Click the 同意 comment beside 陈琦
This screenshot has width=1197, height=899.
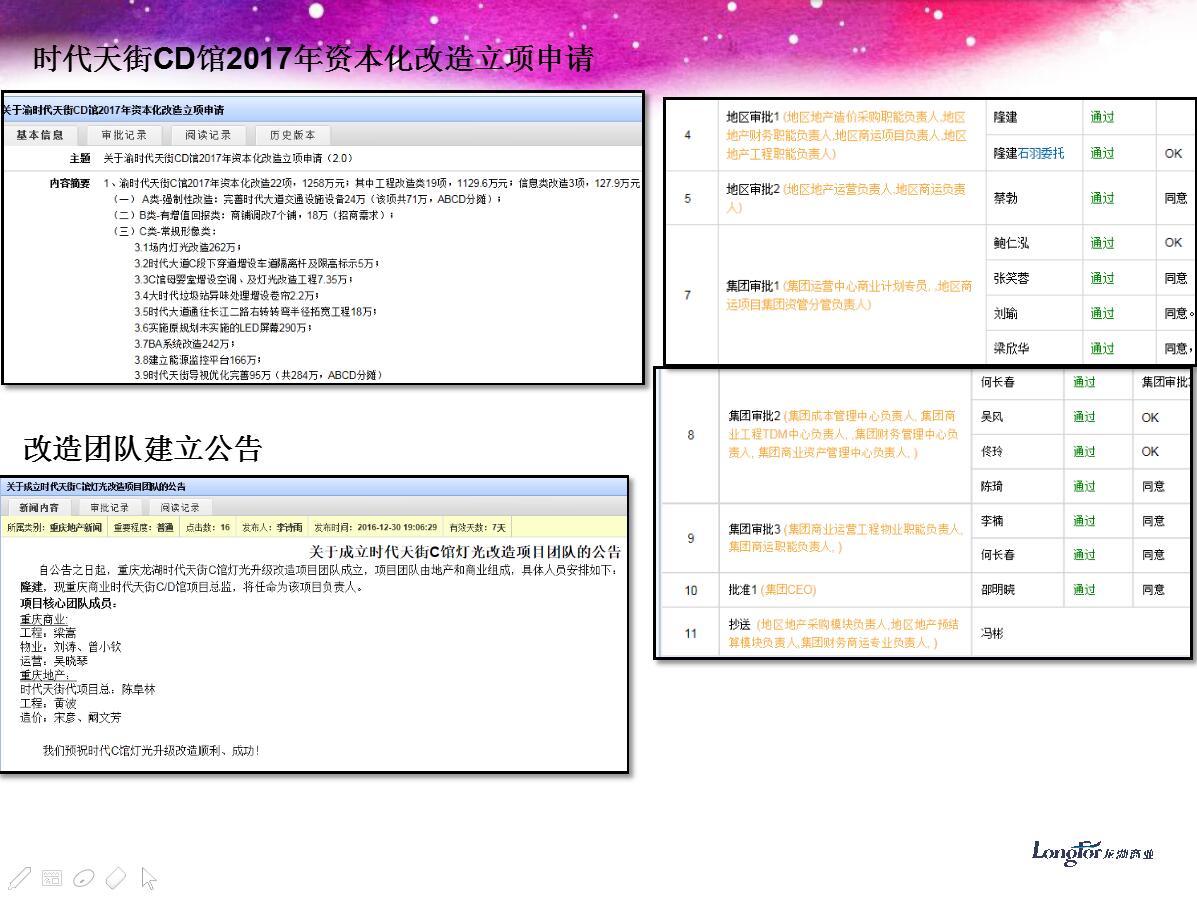point(1153,486)
